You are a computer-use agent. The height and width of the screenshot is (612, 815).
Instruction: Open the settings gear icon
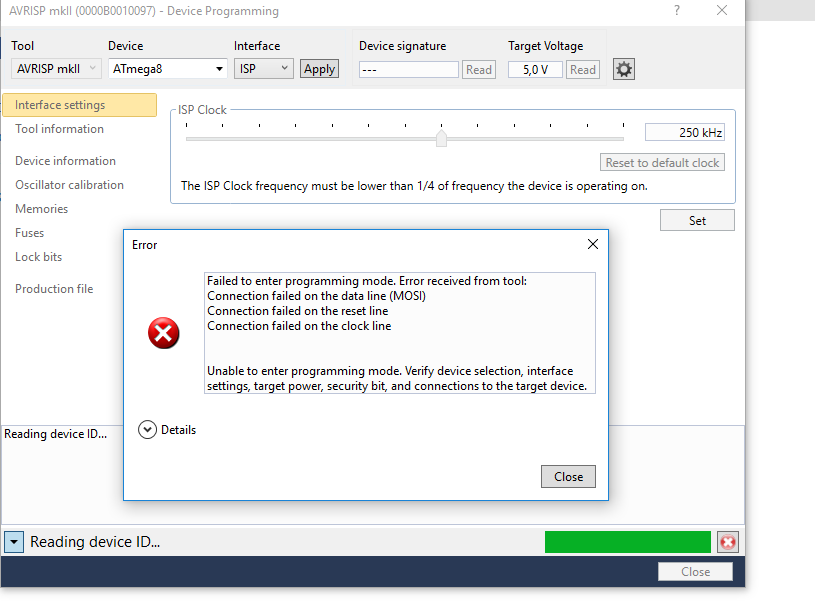(623, 69)
